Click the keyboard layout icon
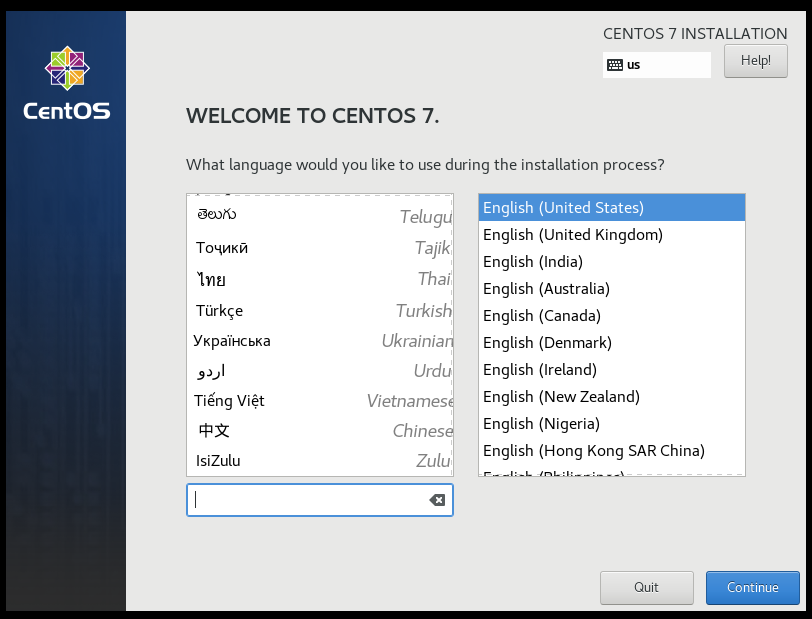This screenshot has height=619, width=812. pyautogui.click(x=615, y=65)
